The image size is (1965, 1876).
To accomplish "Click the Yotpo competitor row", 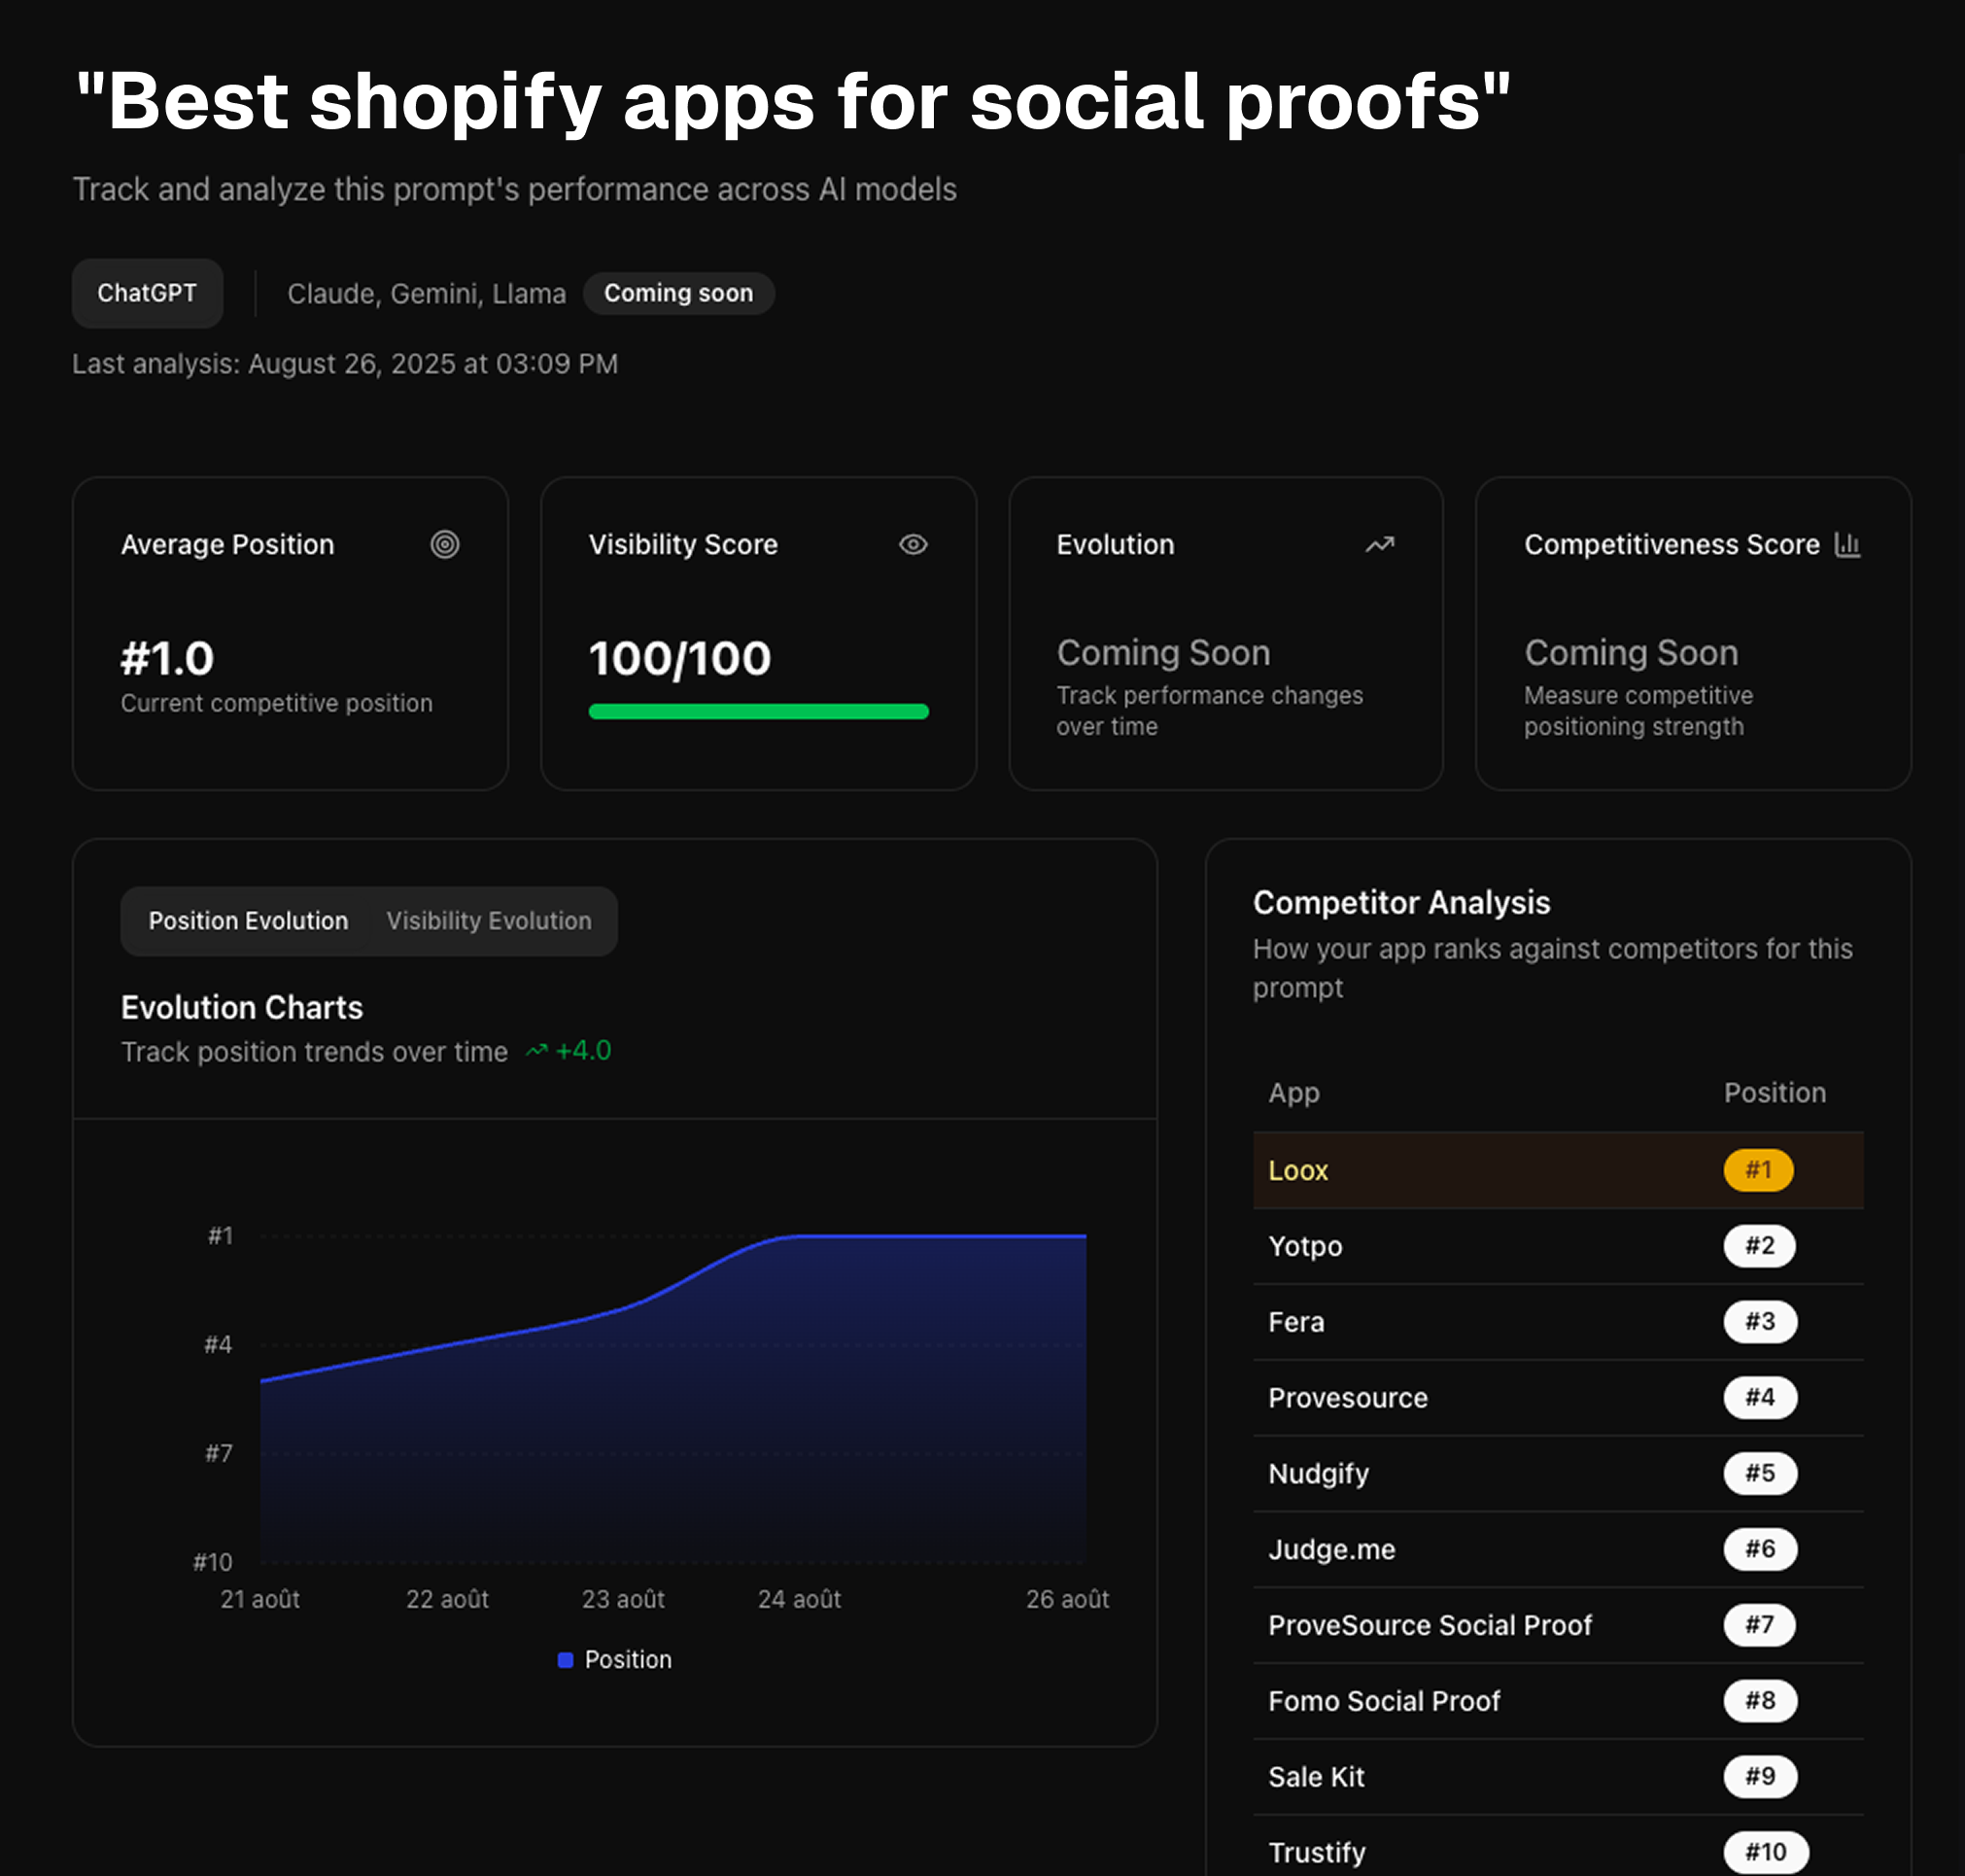I will 1558,1246.
